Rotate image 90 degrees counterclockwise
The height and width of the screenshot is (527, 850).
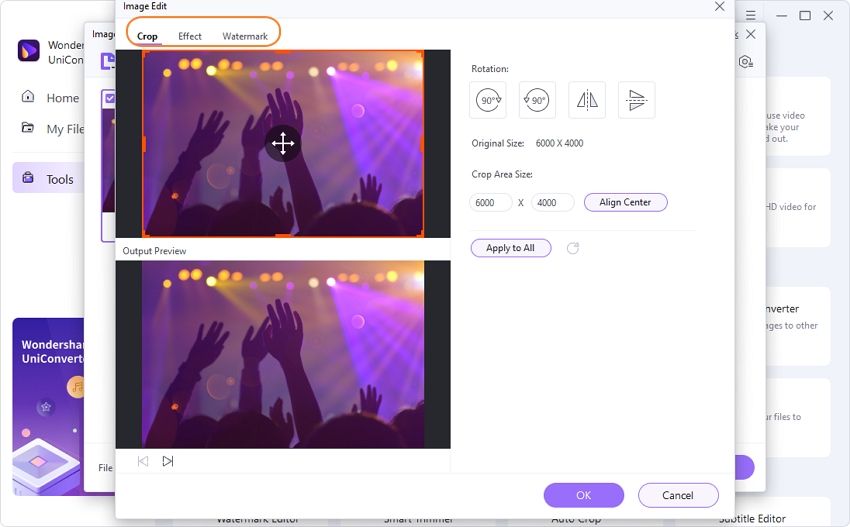click(537, 100)
